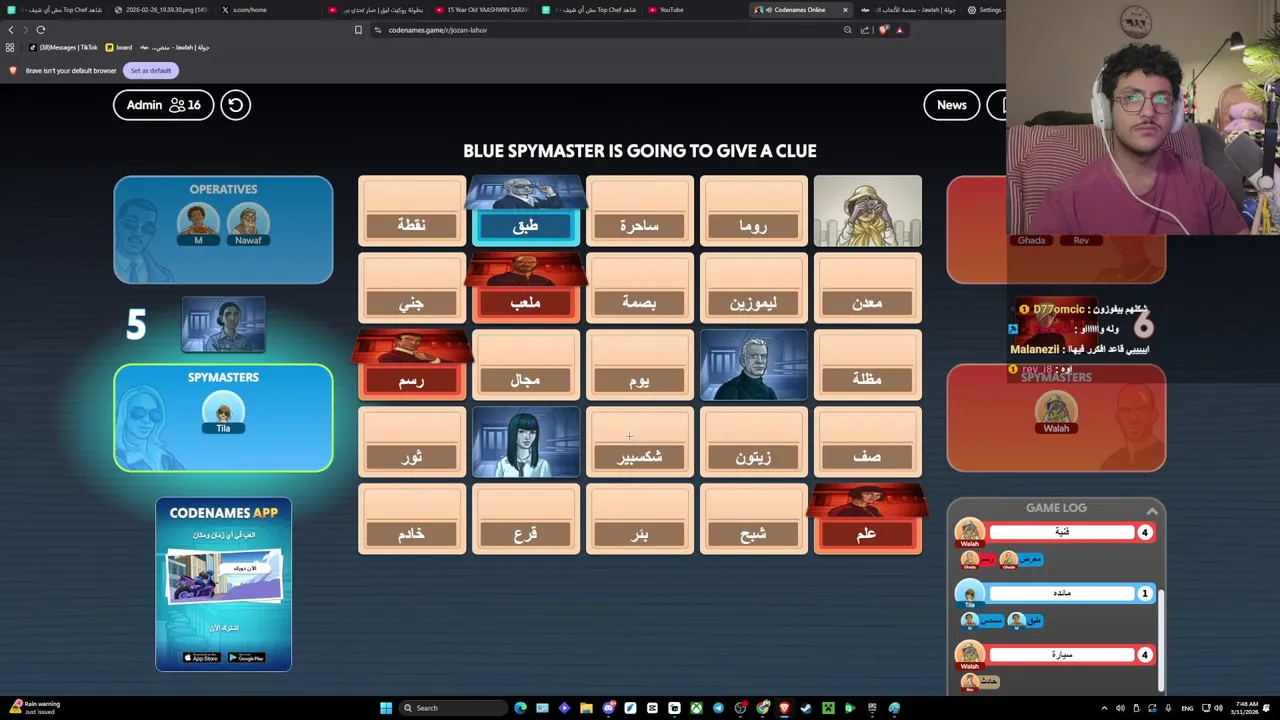Image resolution: width=1280 pixels, height=720 pixels.
Task: Show the 16 players count
Action: click(x=185, y=105)
